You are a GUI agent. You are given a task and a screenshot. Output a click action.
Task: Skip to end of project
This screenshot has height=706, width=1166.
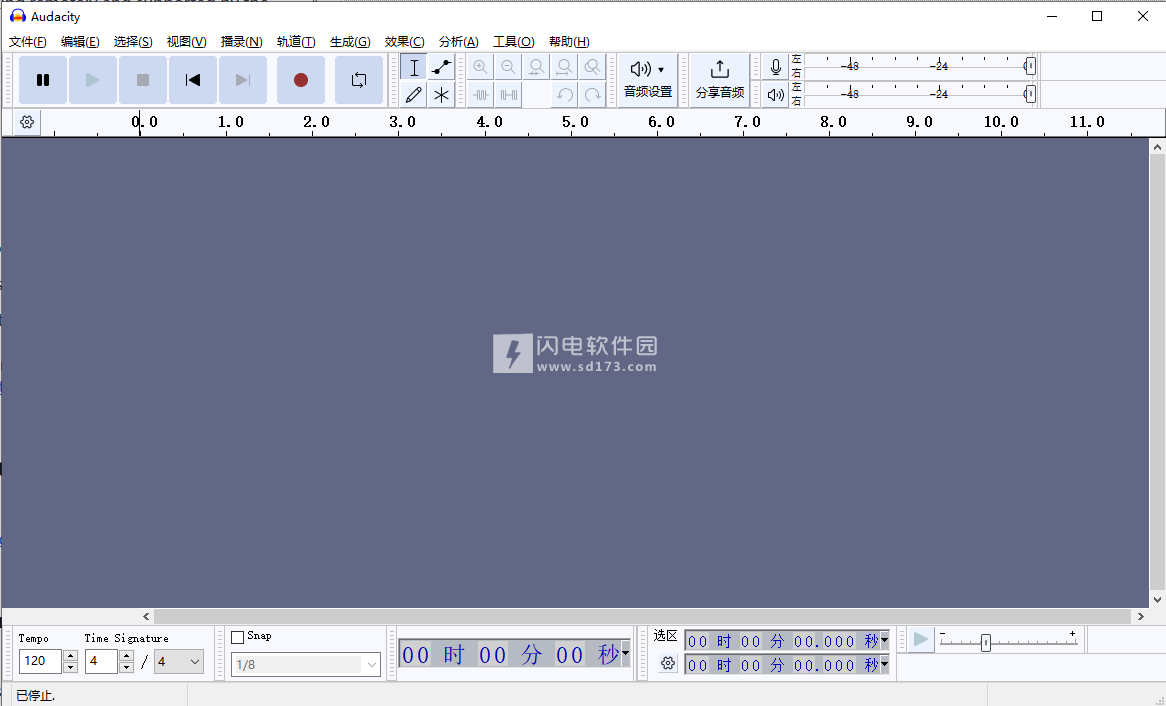tap(242, 80)
